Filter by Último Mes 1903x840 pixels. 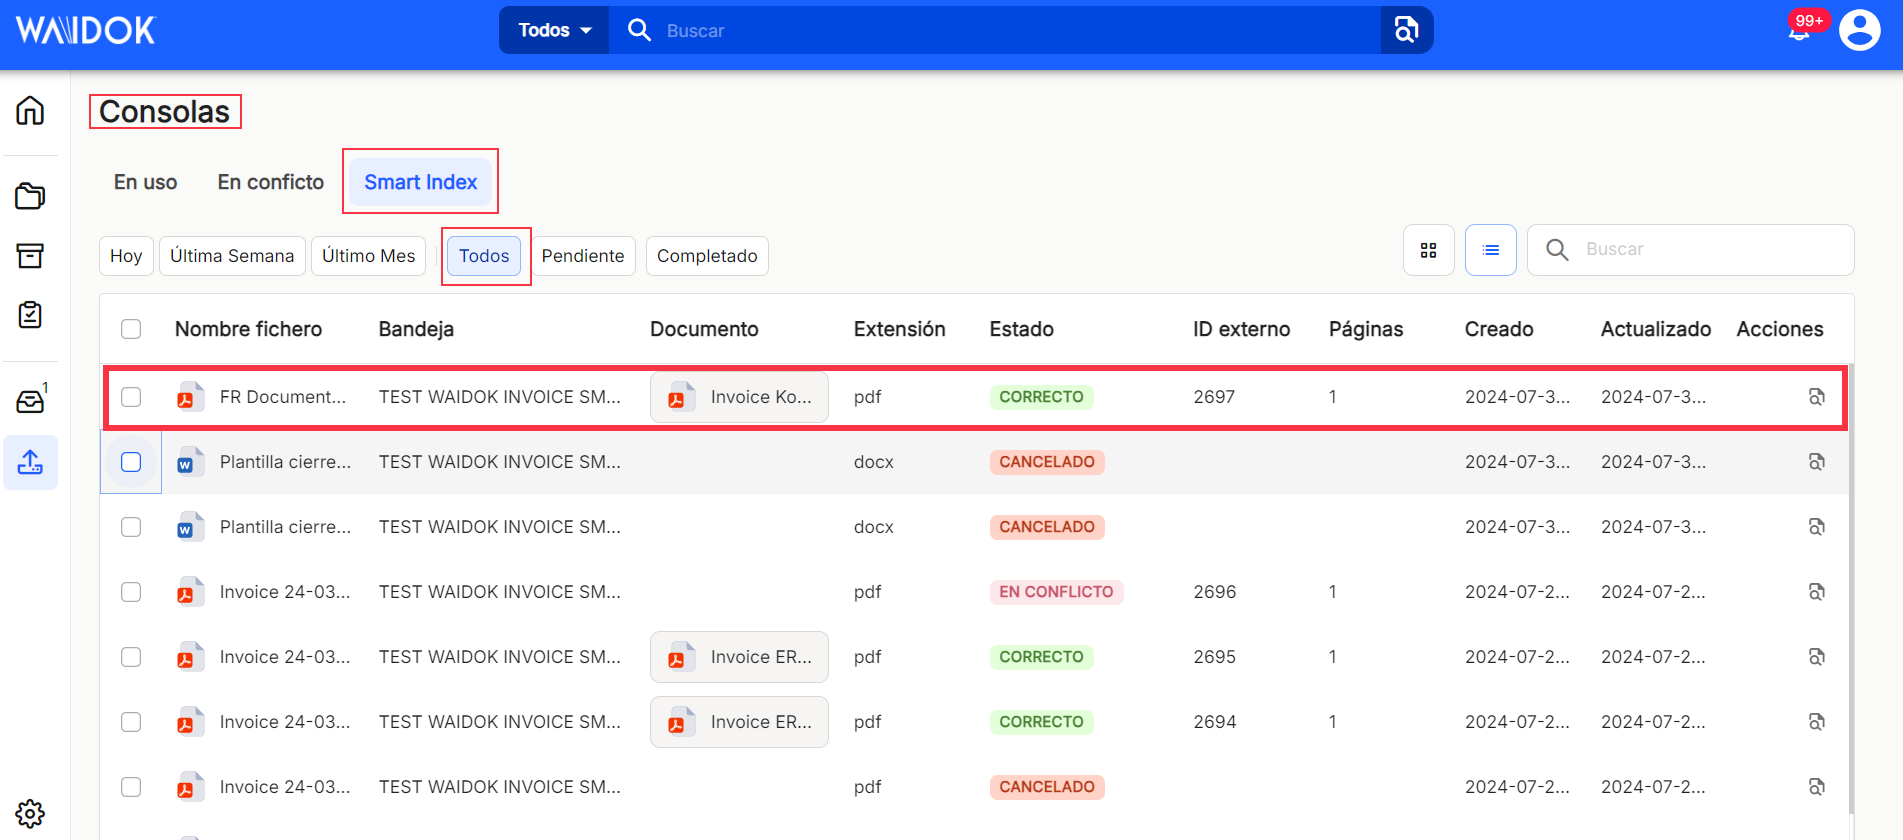tap(369, 256)
